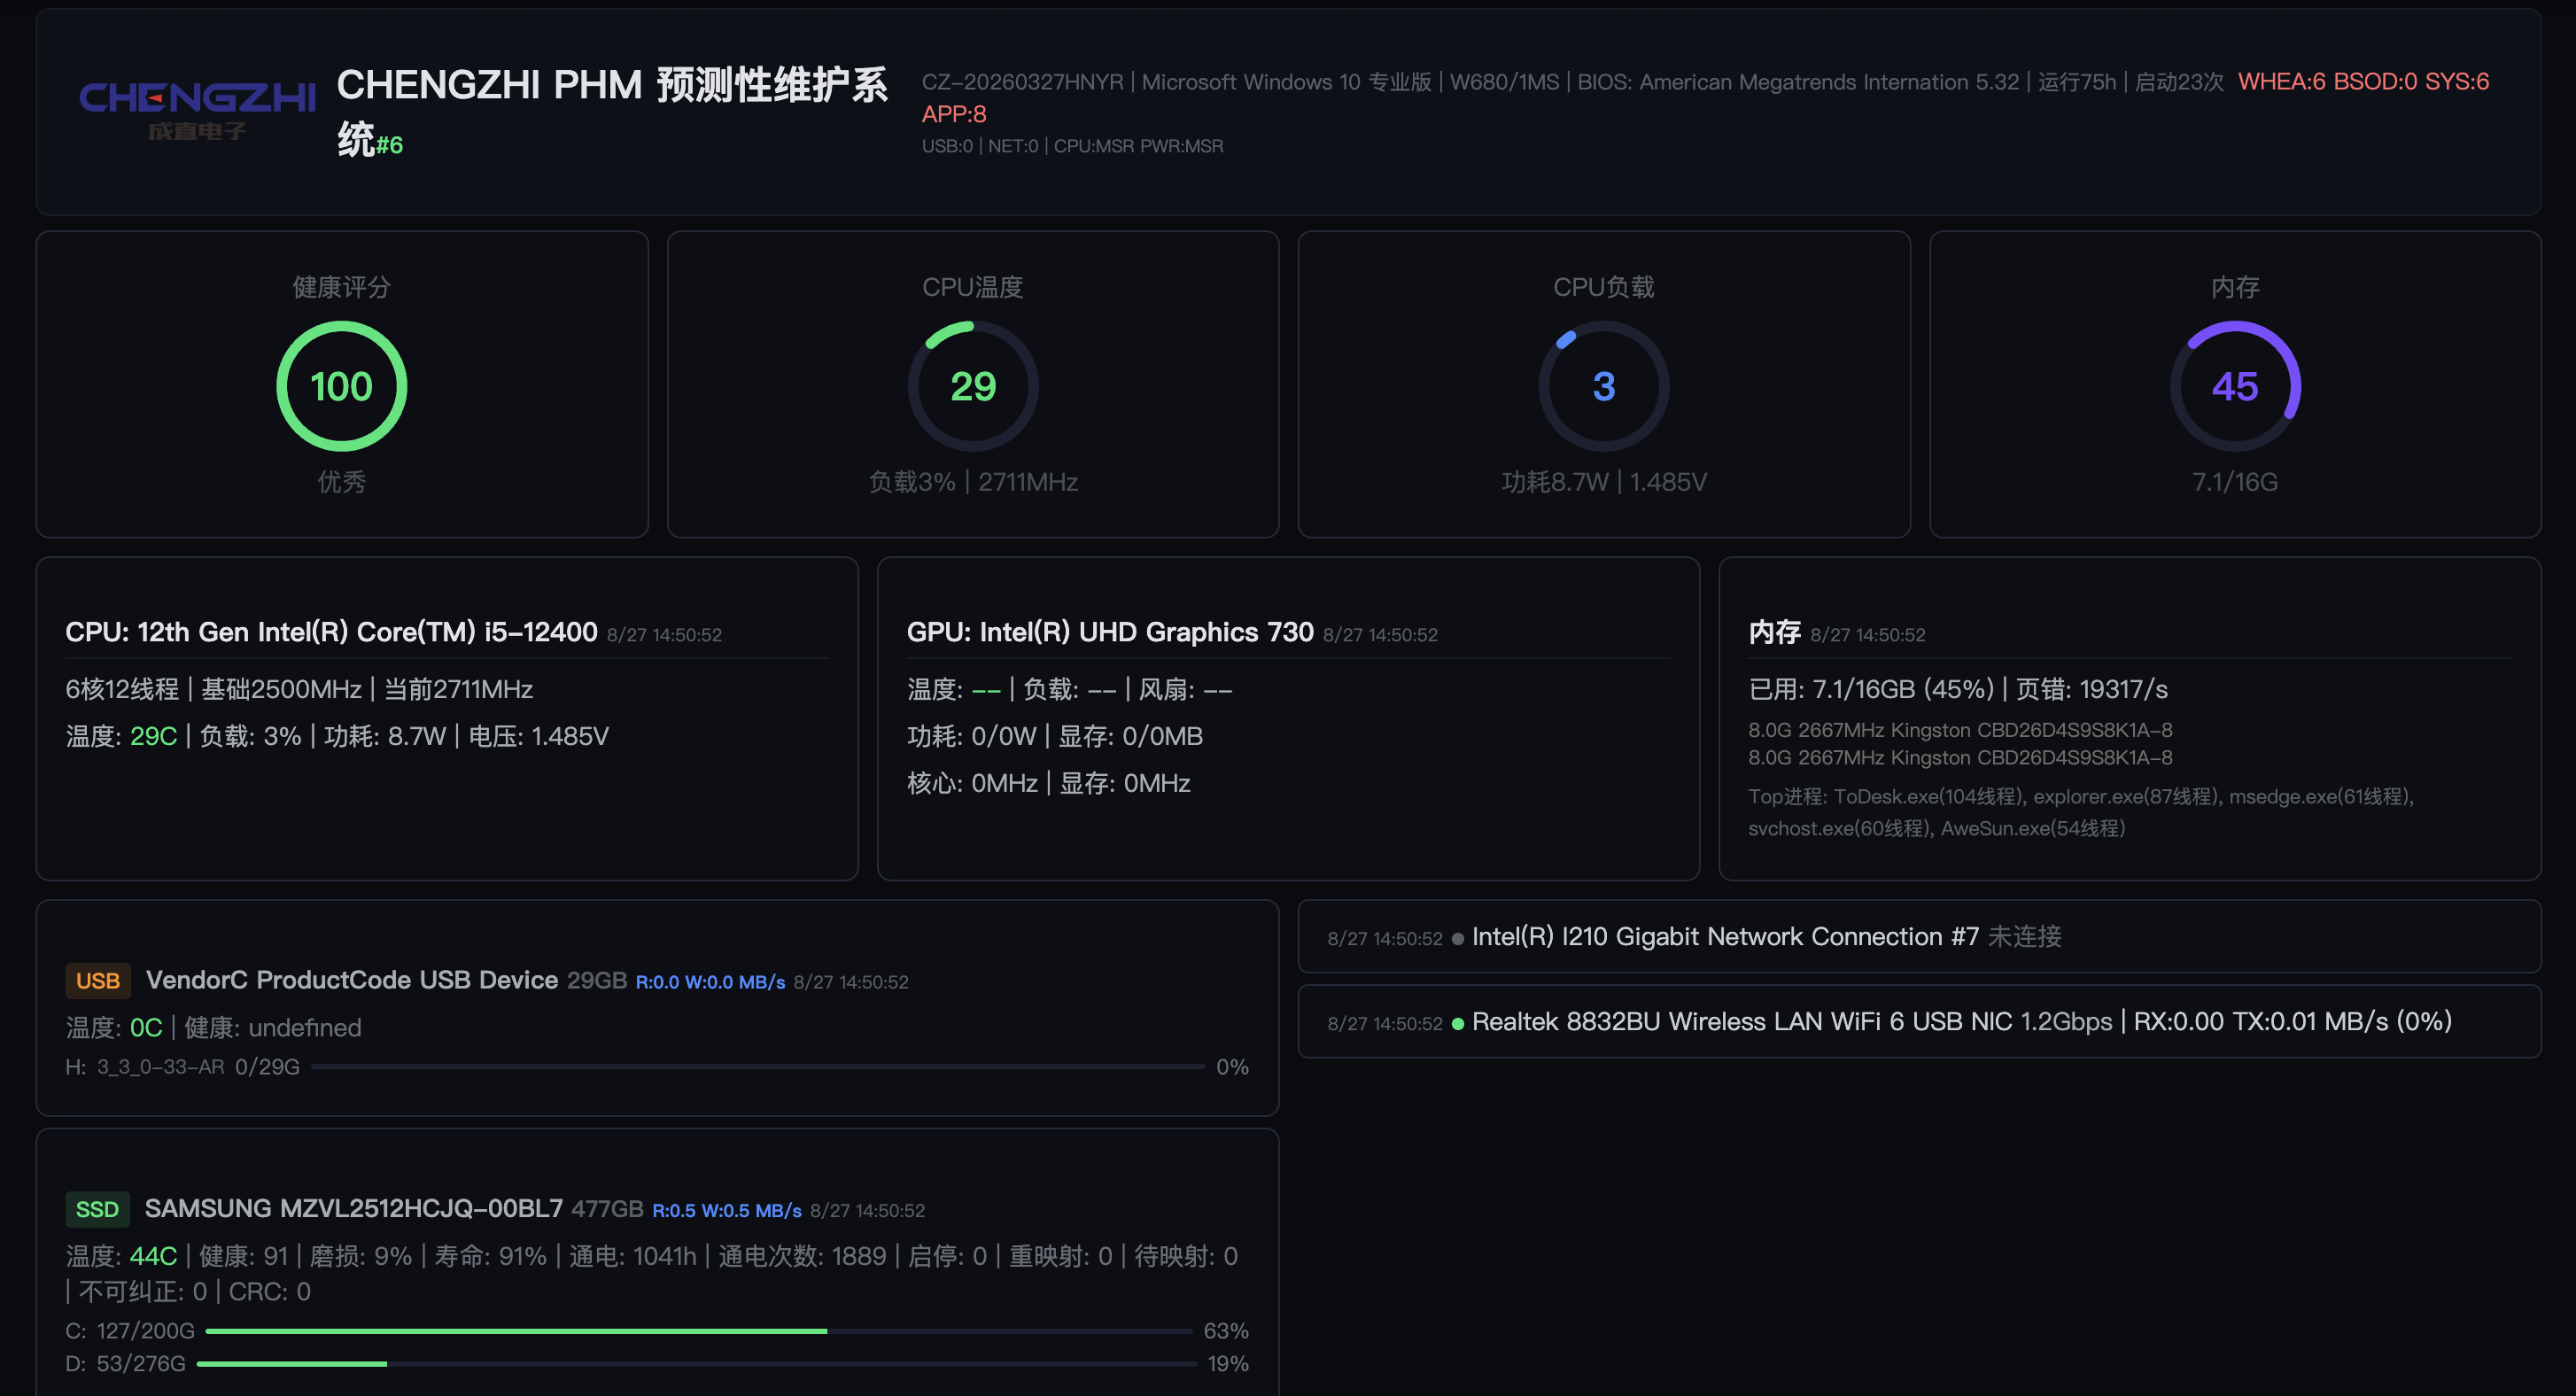The height and width of the screenshot is (1396, 2576).
Task: Click the Realtek 8832BU Wireless LAN row
Action: [1919, 1021]
